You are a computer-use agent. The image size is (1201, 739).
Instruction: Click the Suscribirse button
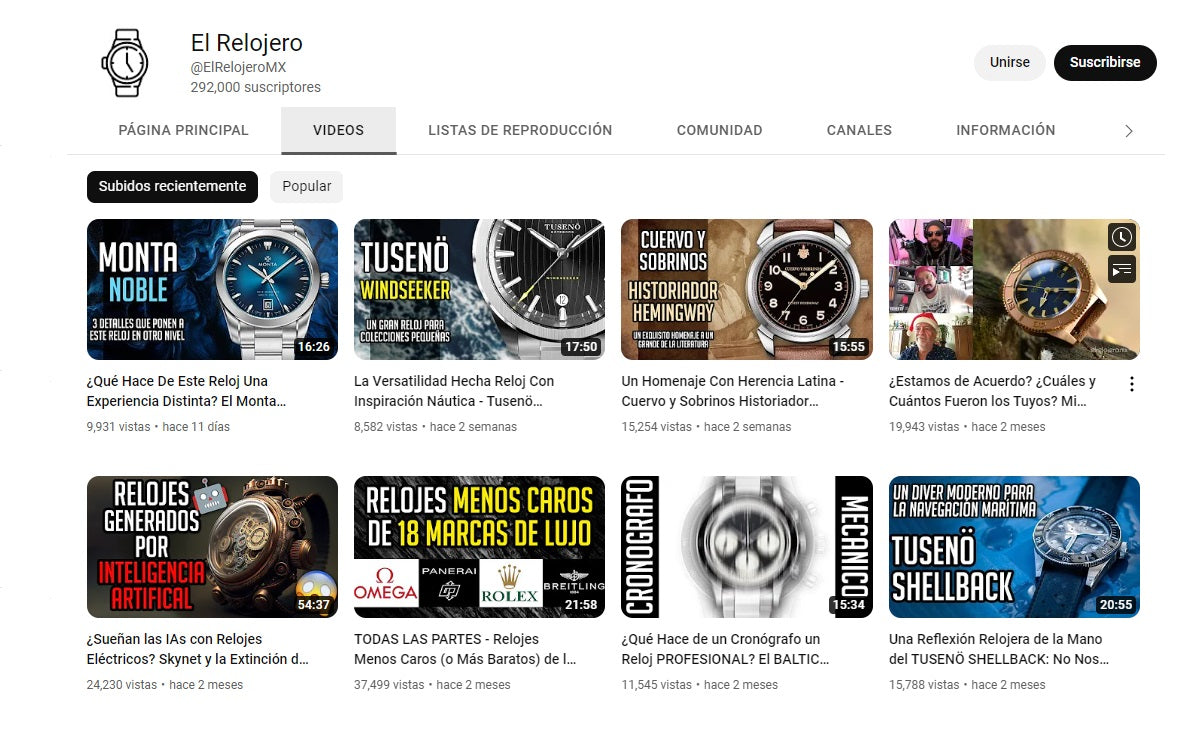coord(1105,62)
